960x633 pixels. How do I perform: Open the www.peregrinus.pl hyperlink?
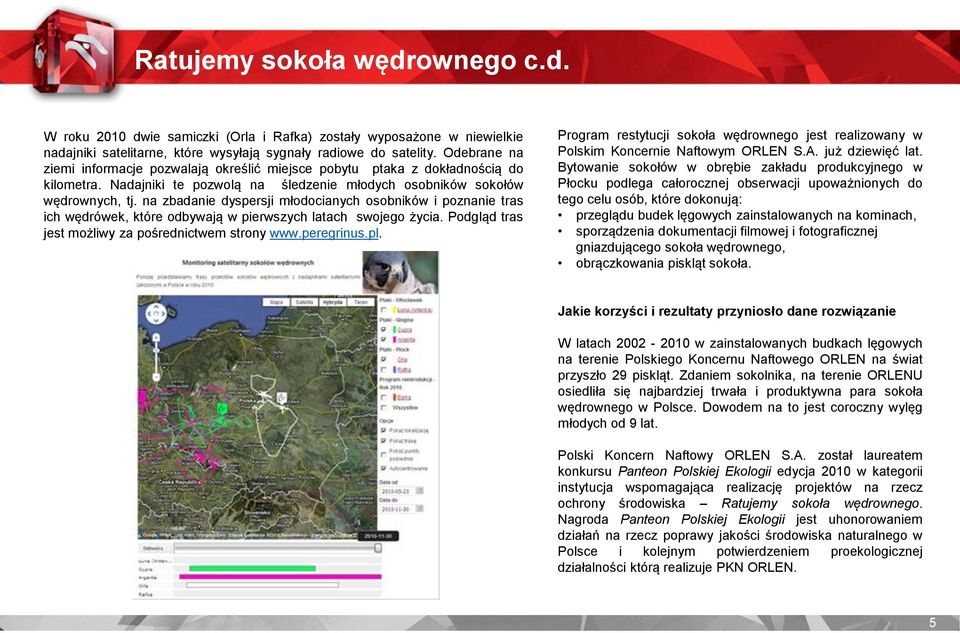coord(324,233)
